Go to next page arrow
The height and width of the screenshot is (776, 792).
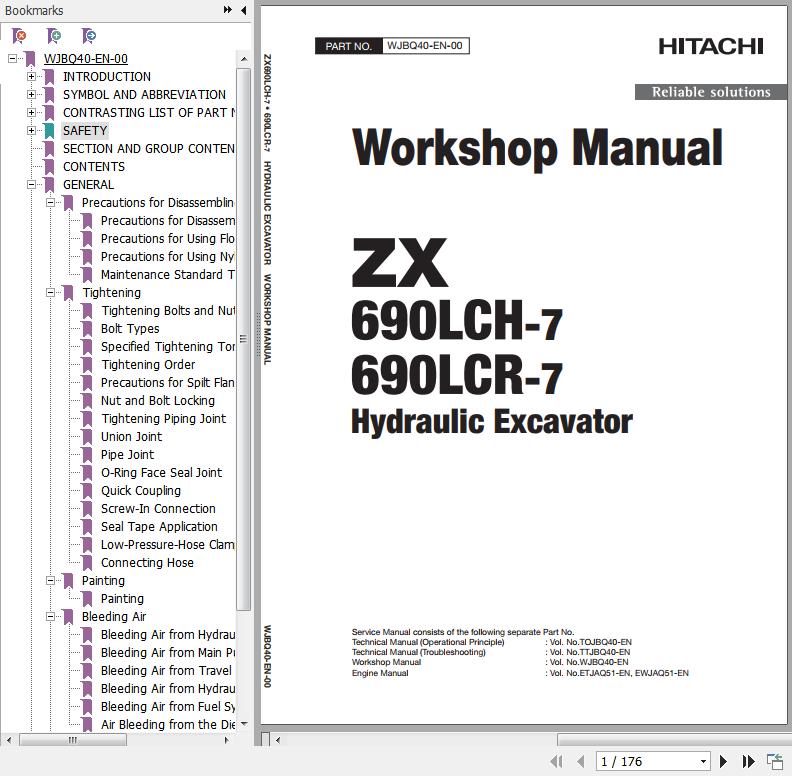click(x=723, y=761)
